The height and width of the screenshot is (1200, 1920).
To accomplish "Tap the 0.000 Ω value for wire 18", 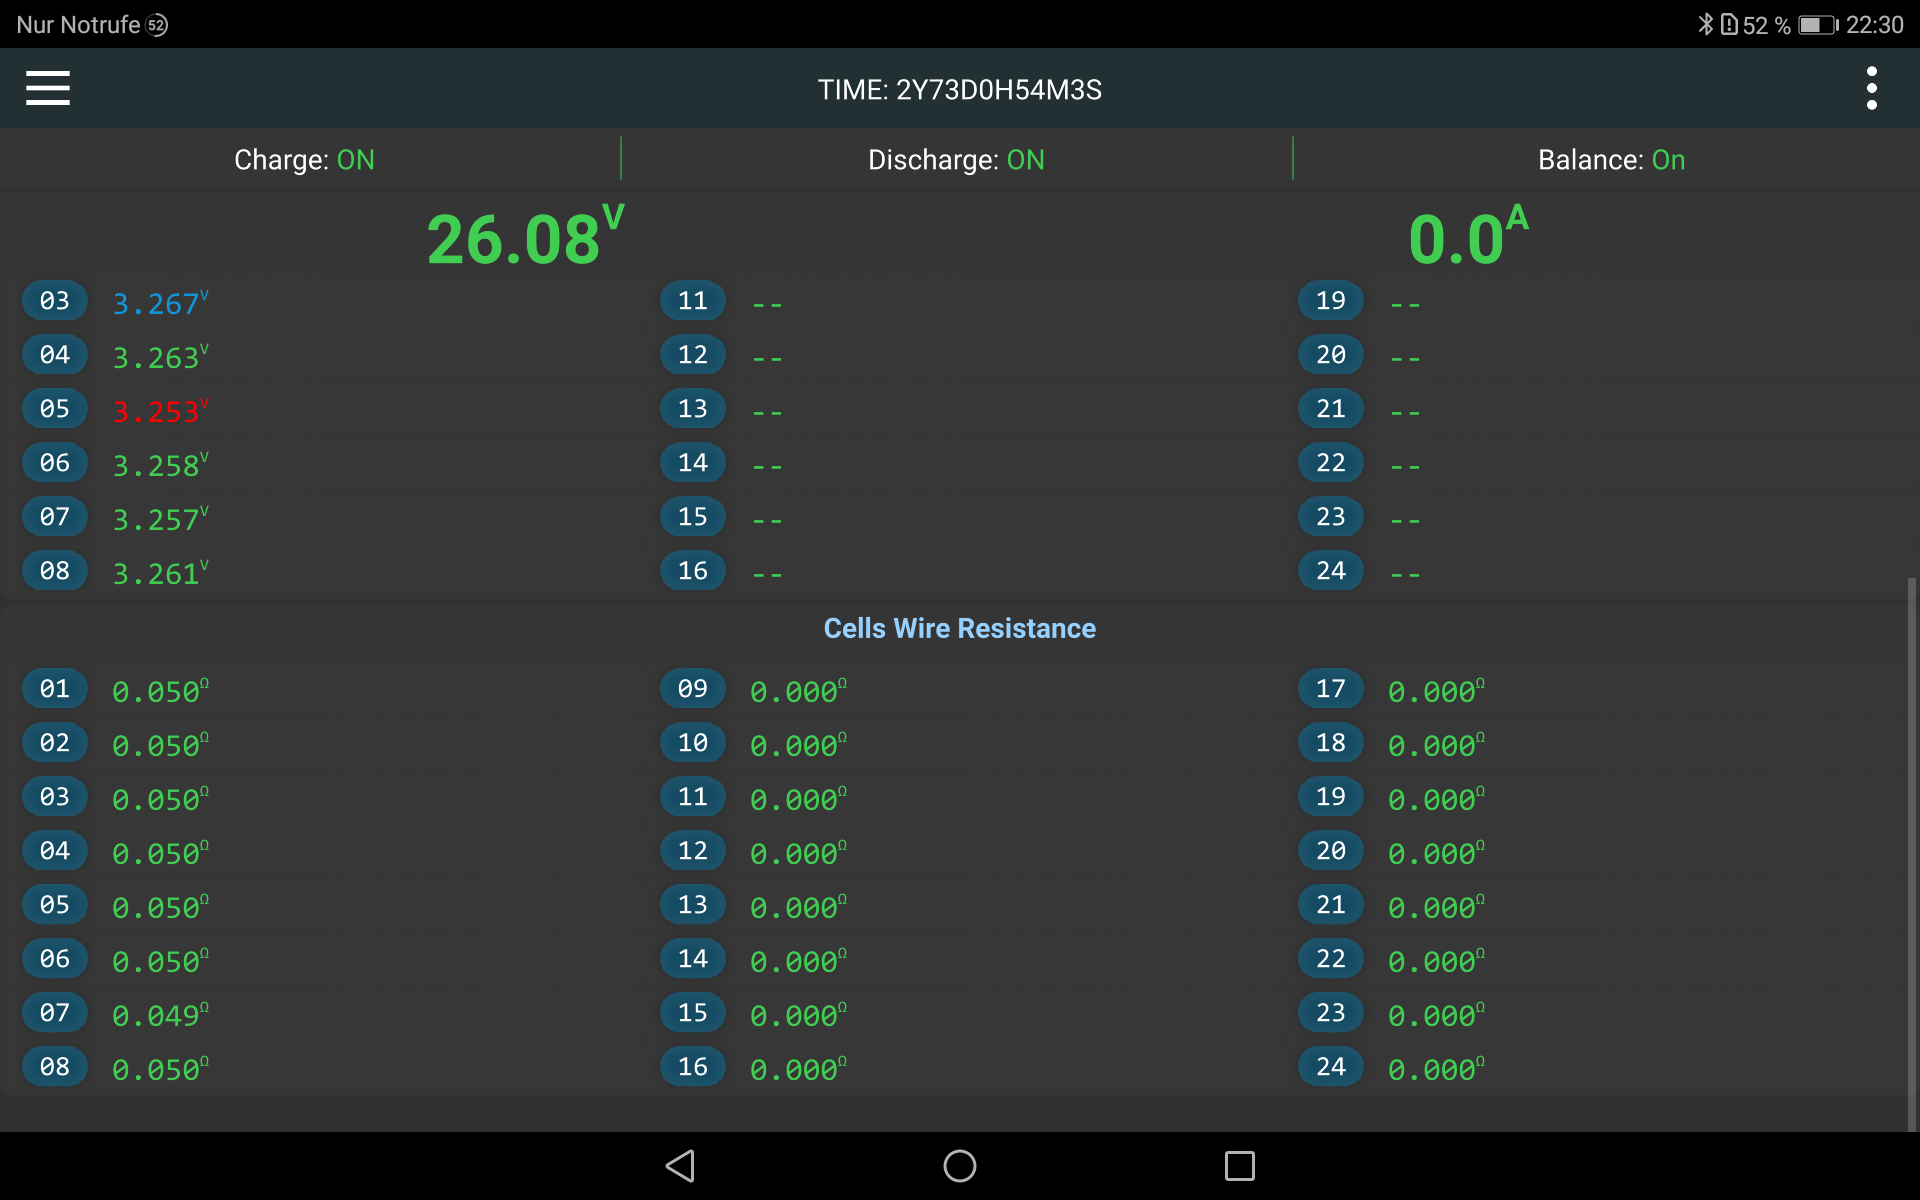I will tap(1436, 744).
